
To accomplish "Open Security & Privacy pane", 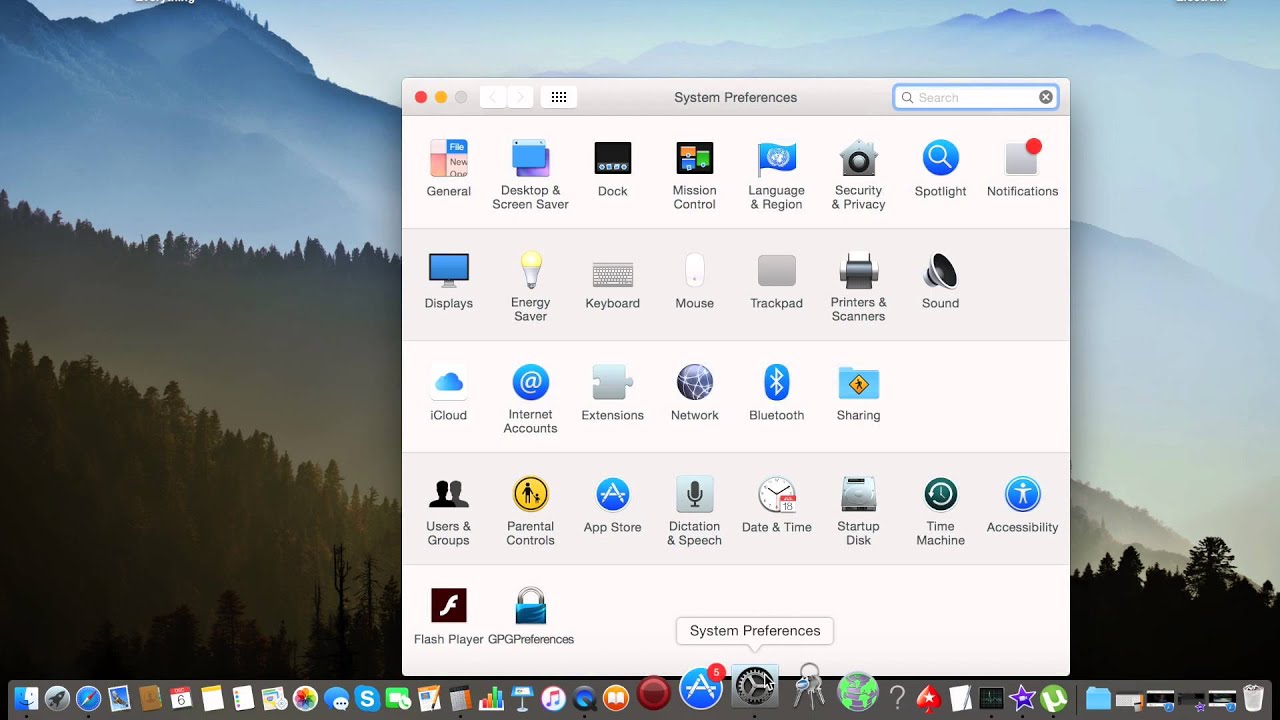I will click(x=858, y=175).
